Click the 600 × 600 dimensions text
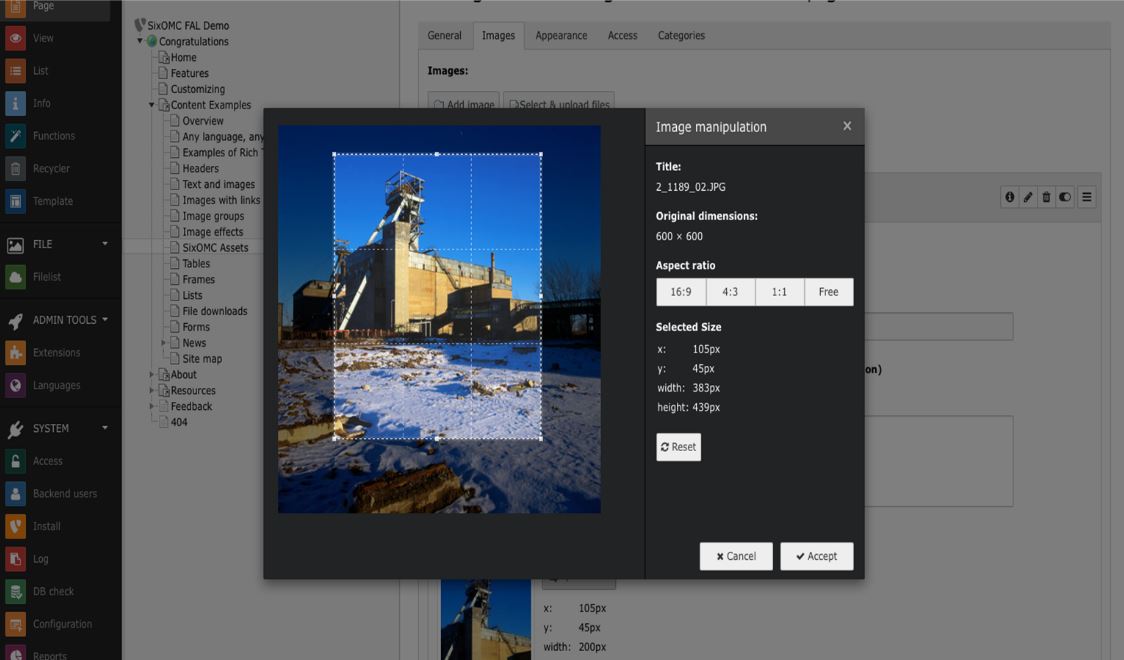Screen dimensions: 1124x660 (679, 236)
